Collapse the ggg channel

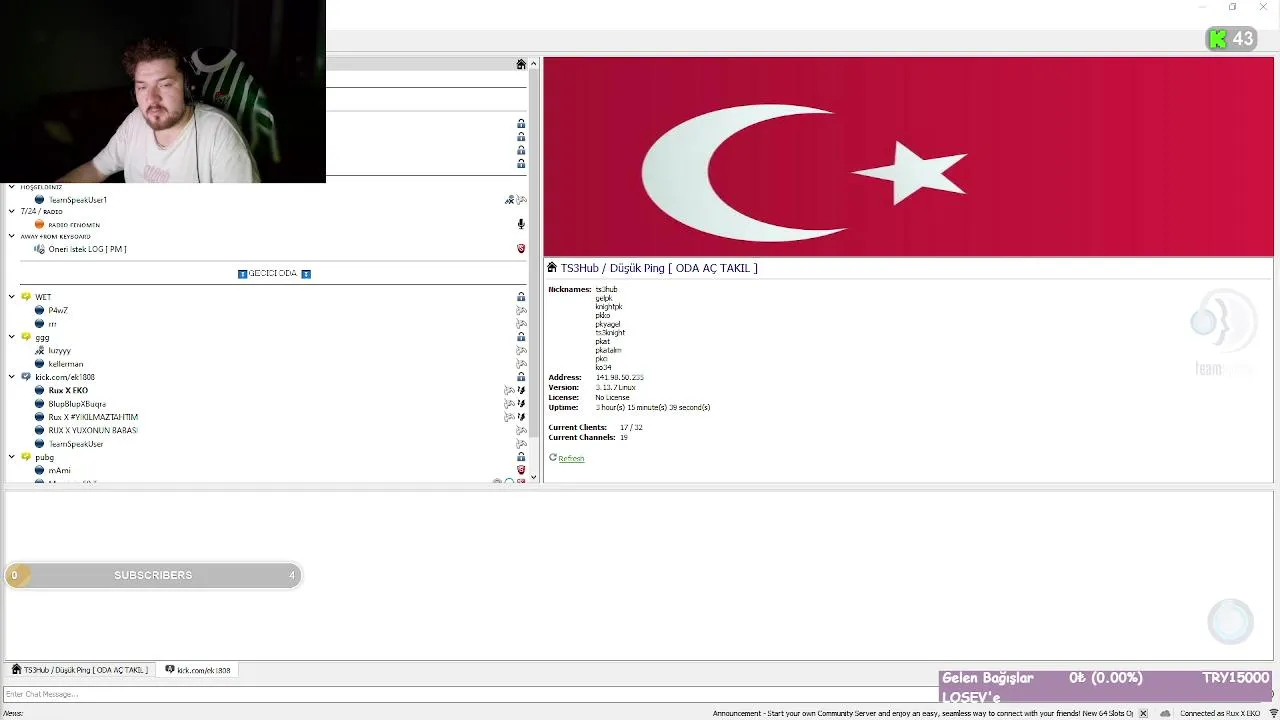[12, 337]
